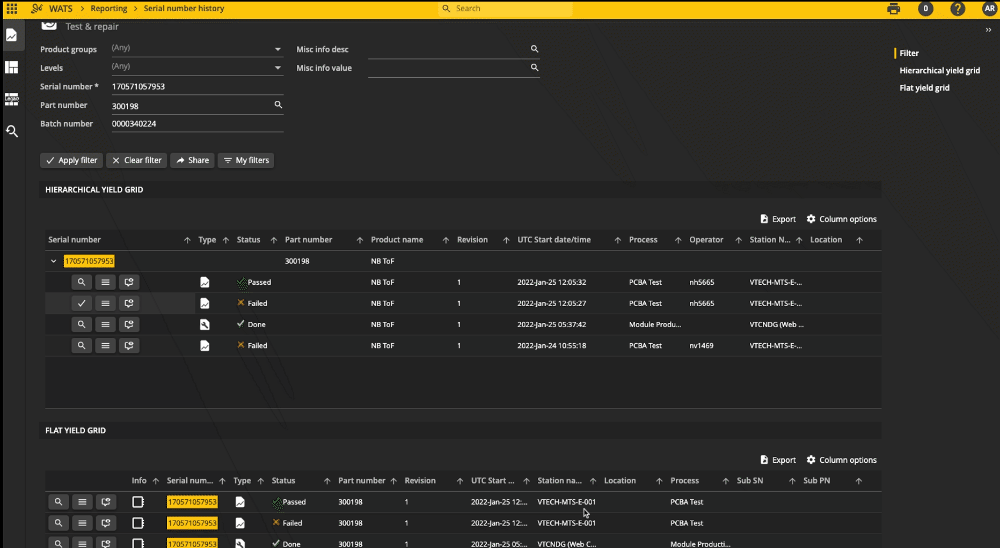Click Part number lookup search icon
This screenshot has height=548, width=1000.
click(x=278, y=105)
